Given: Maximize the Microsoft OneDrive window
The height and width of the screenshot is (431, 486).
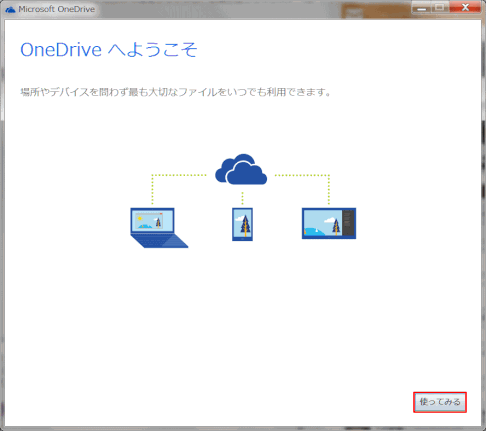Looking at the screenshot, I should (440, 7).
